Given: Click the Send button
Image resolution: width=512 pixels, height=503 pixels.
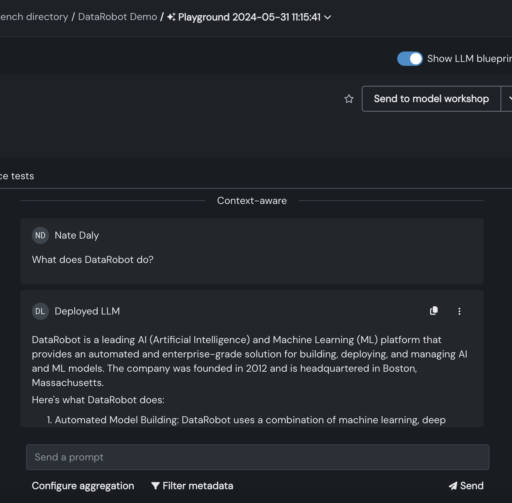Looking at the screenshot, I should tap(466, 486).
